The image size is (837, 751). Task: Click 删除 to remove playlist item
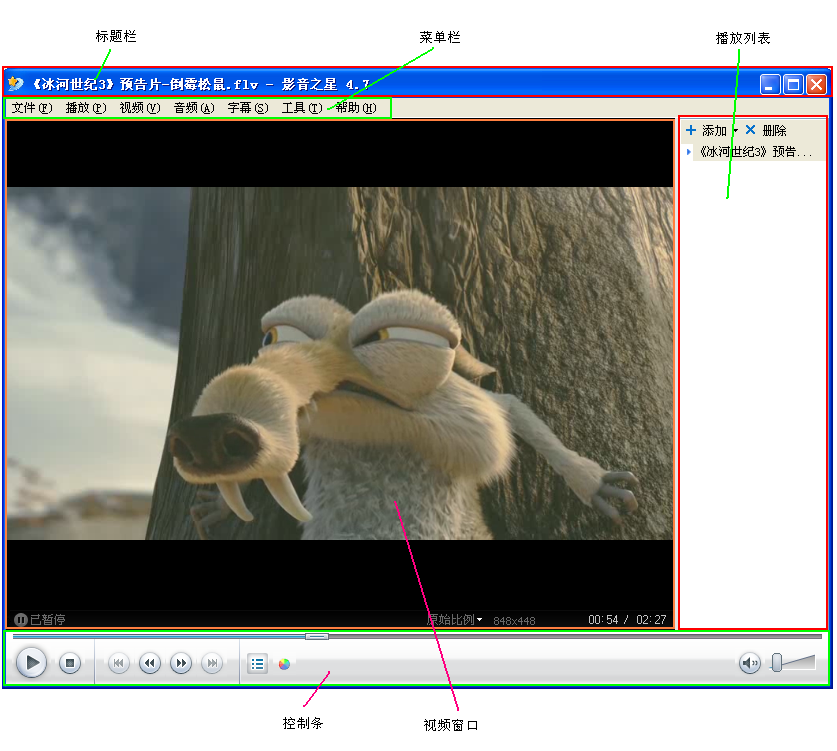click(766, 130)
